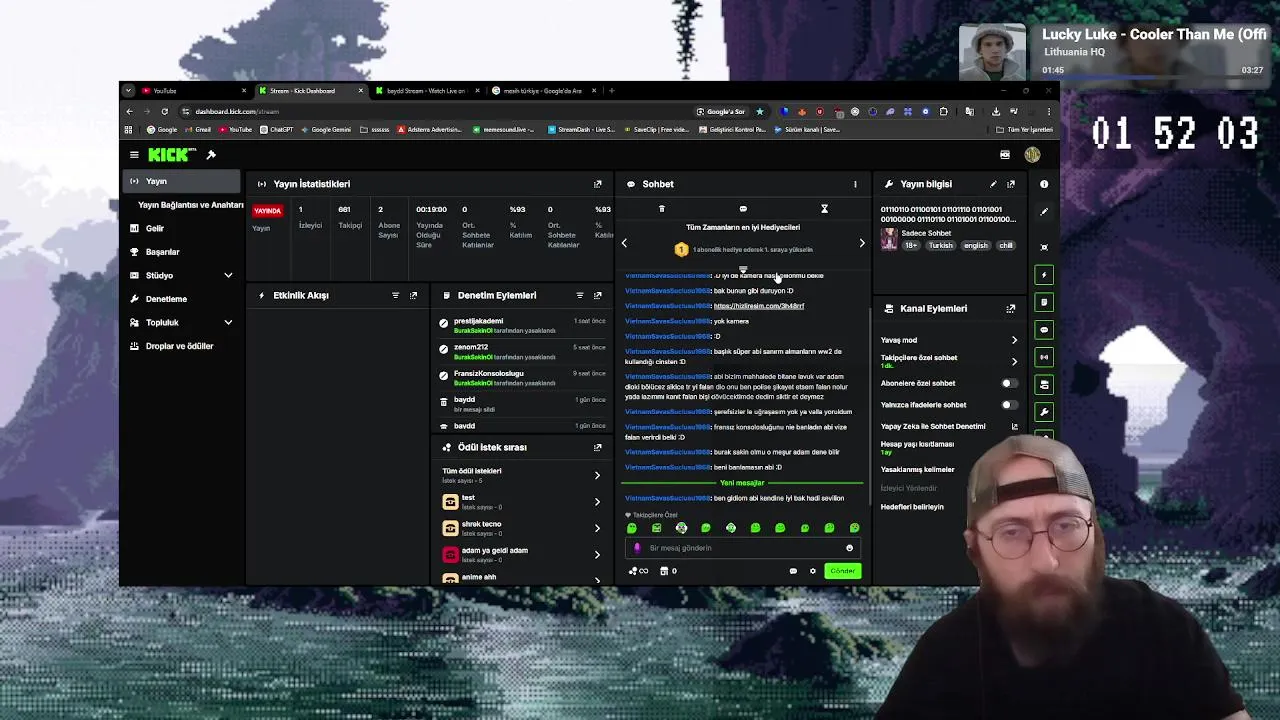Click the trash icon in chat header
Viewport: 1280px width, 720px height.
661,209
